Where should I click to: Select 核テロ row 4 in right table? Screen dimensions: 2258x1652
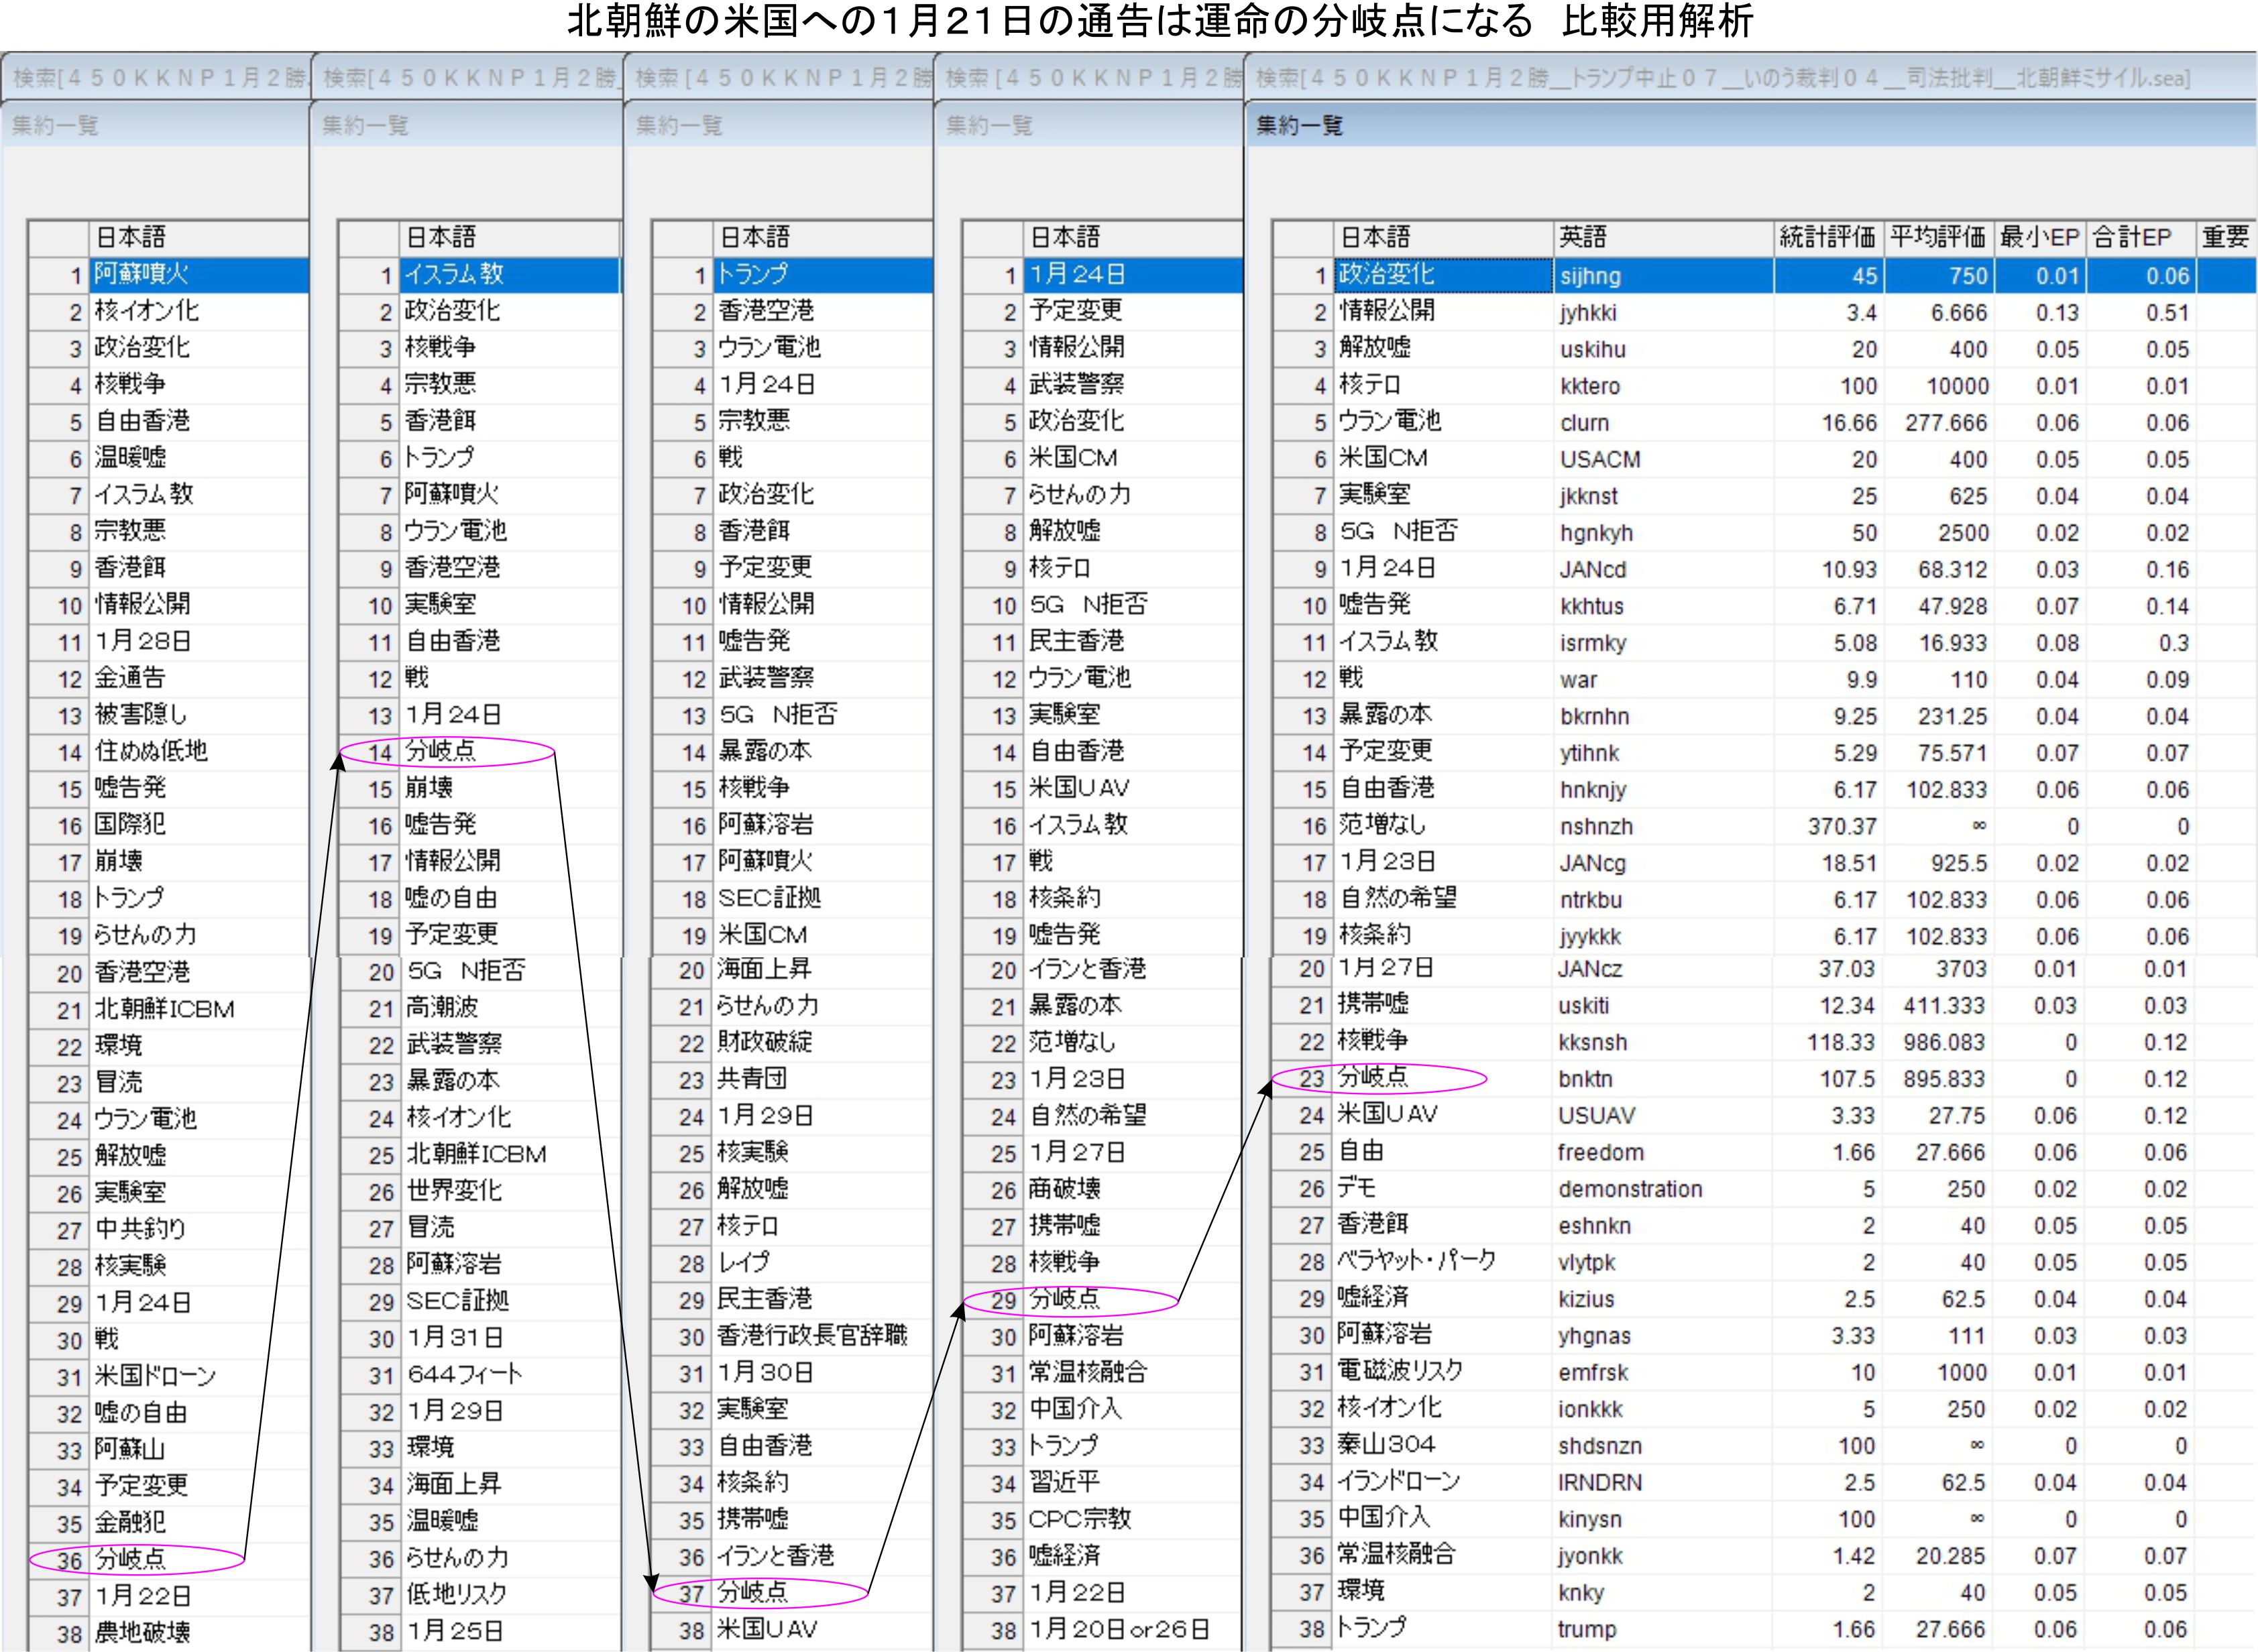tap(1369, 385)
